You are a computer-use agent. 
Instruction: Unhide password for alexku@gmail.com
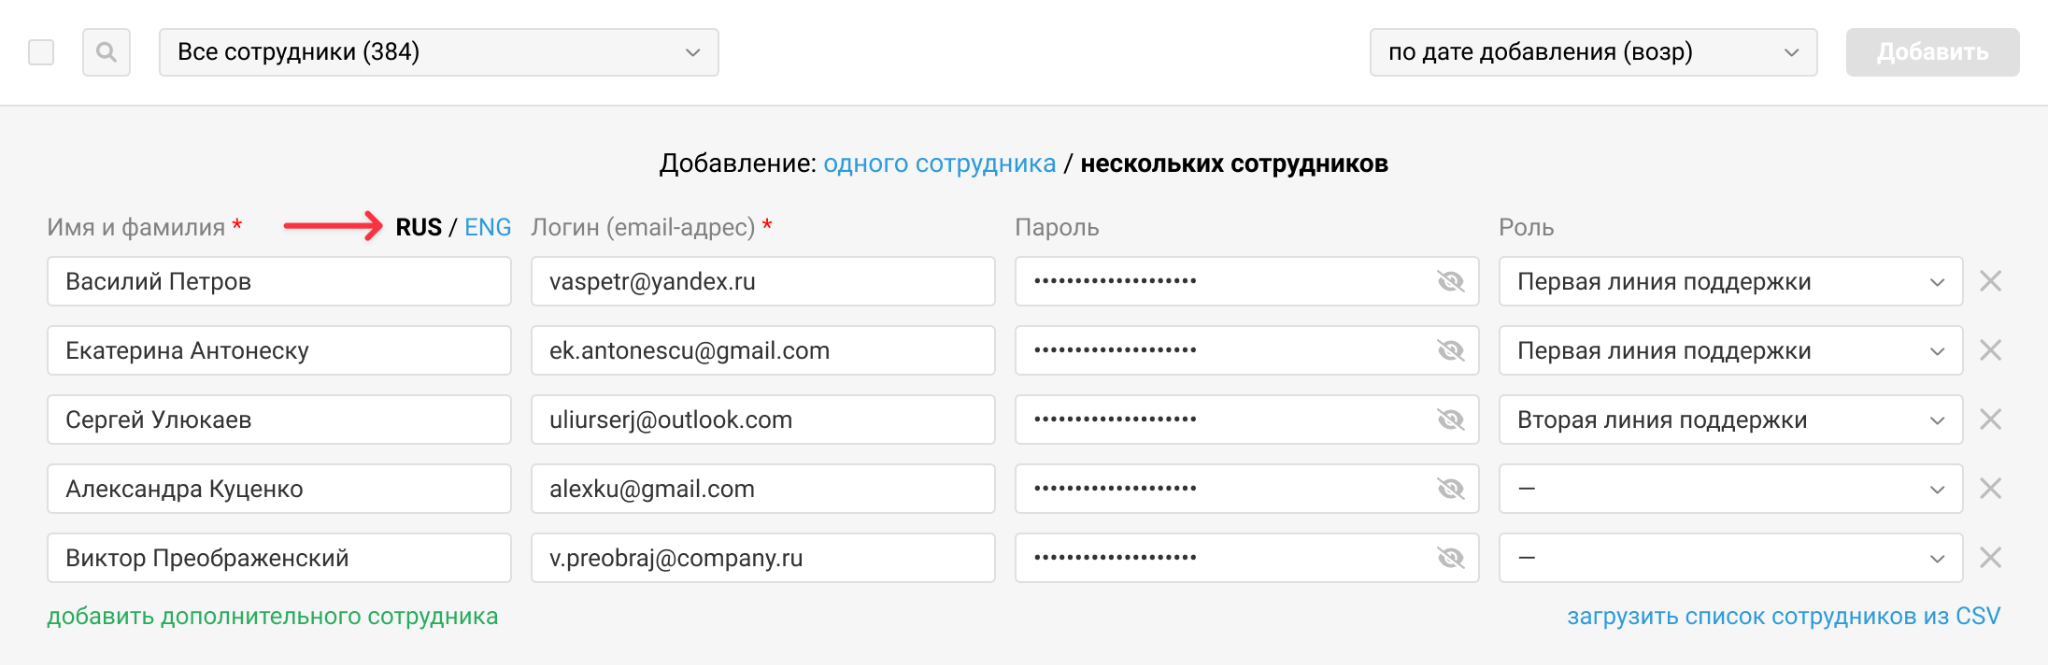[x=1450, y=488]
